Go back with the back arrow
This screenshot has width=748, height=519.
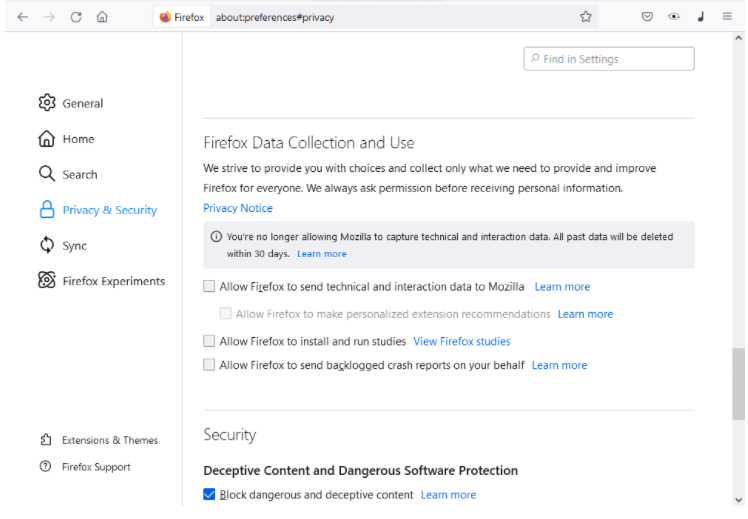coord(22,17)
